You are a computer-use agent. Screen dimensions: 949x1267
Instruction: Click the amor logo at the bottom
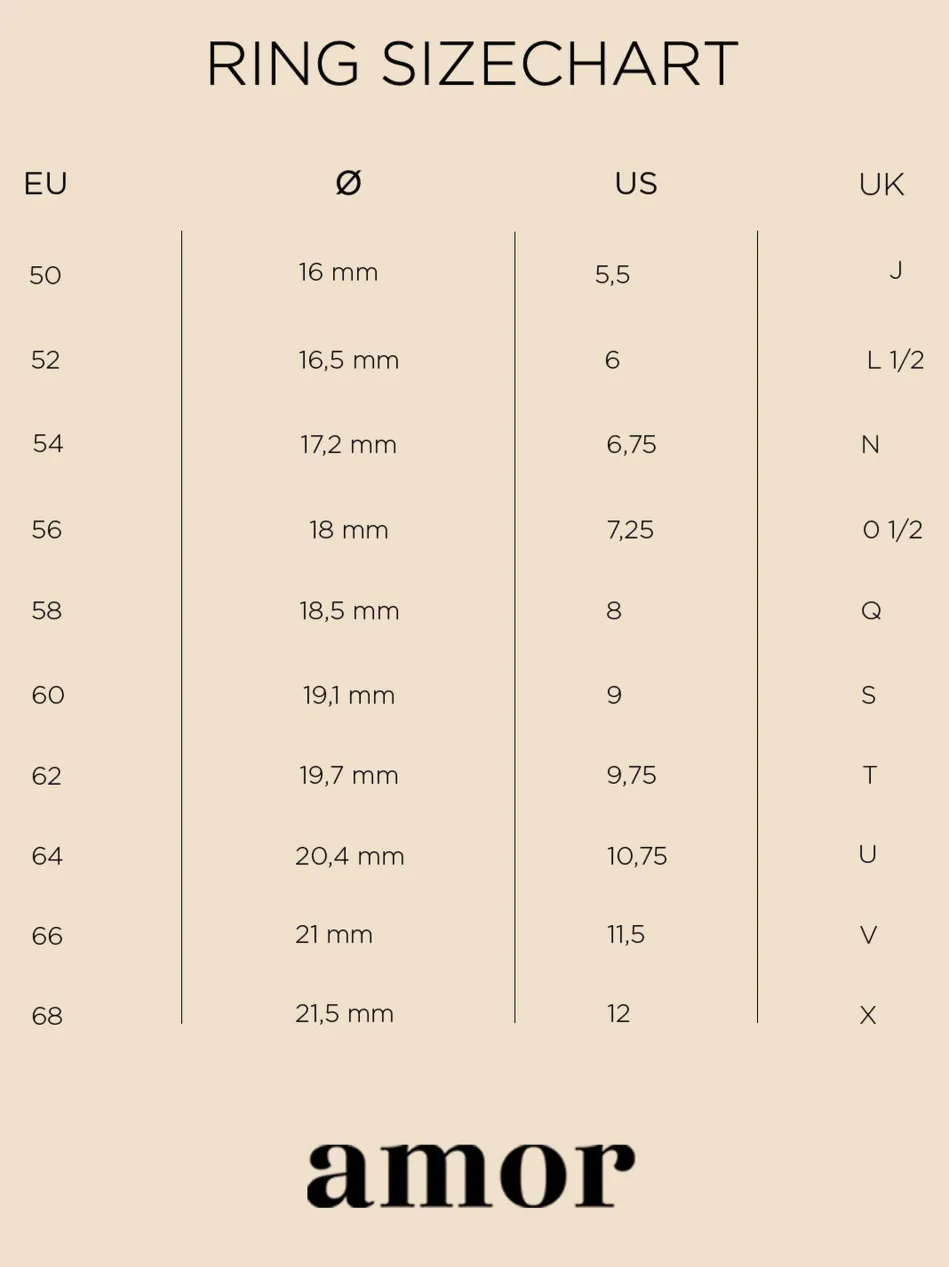470,1173
